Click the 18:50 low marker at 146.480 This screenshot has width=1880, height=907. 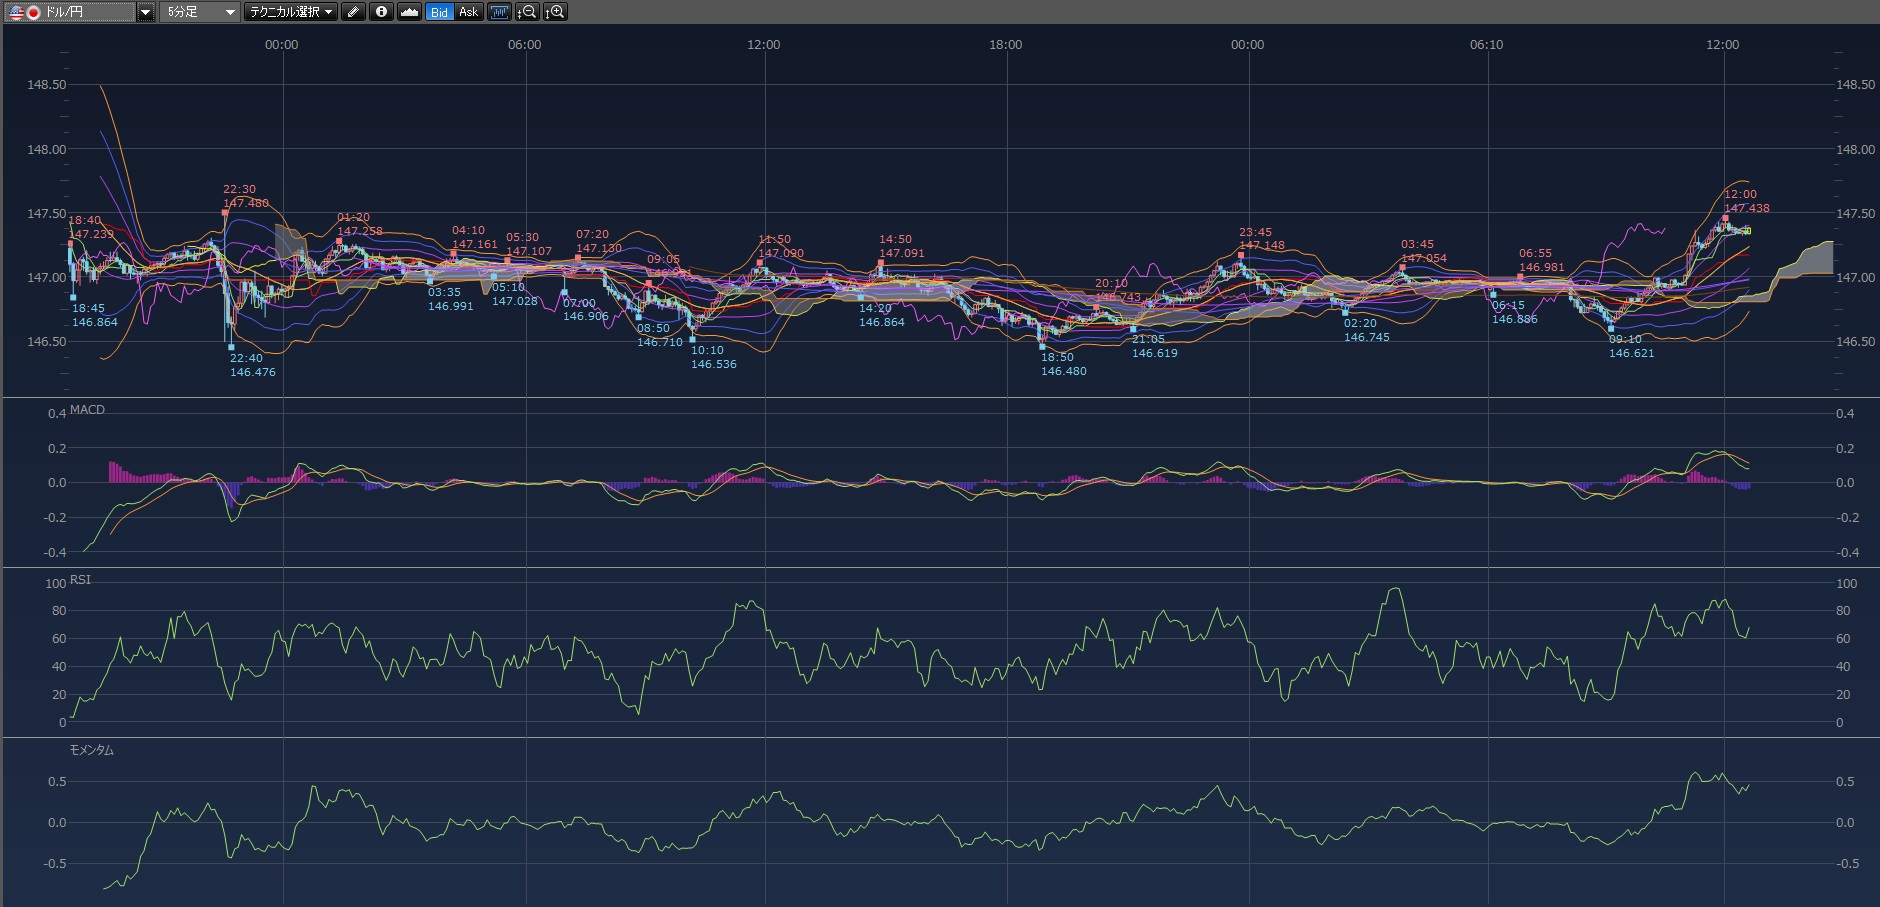(x=1043, y=346)
